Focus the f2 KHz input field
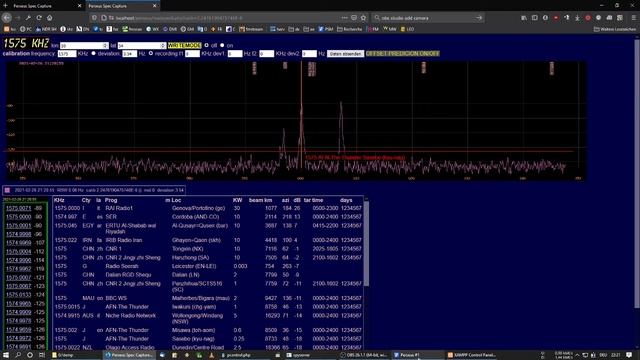Image resolution: width=640 pixels, height=360 pixels. 266,54
